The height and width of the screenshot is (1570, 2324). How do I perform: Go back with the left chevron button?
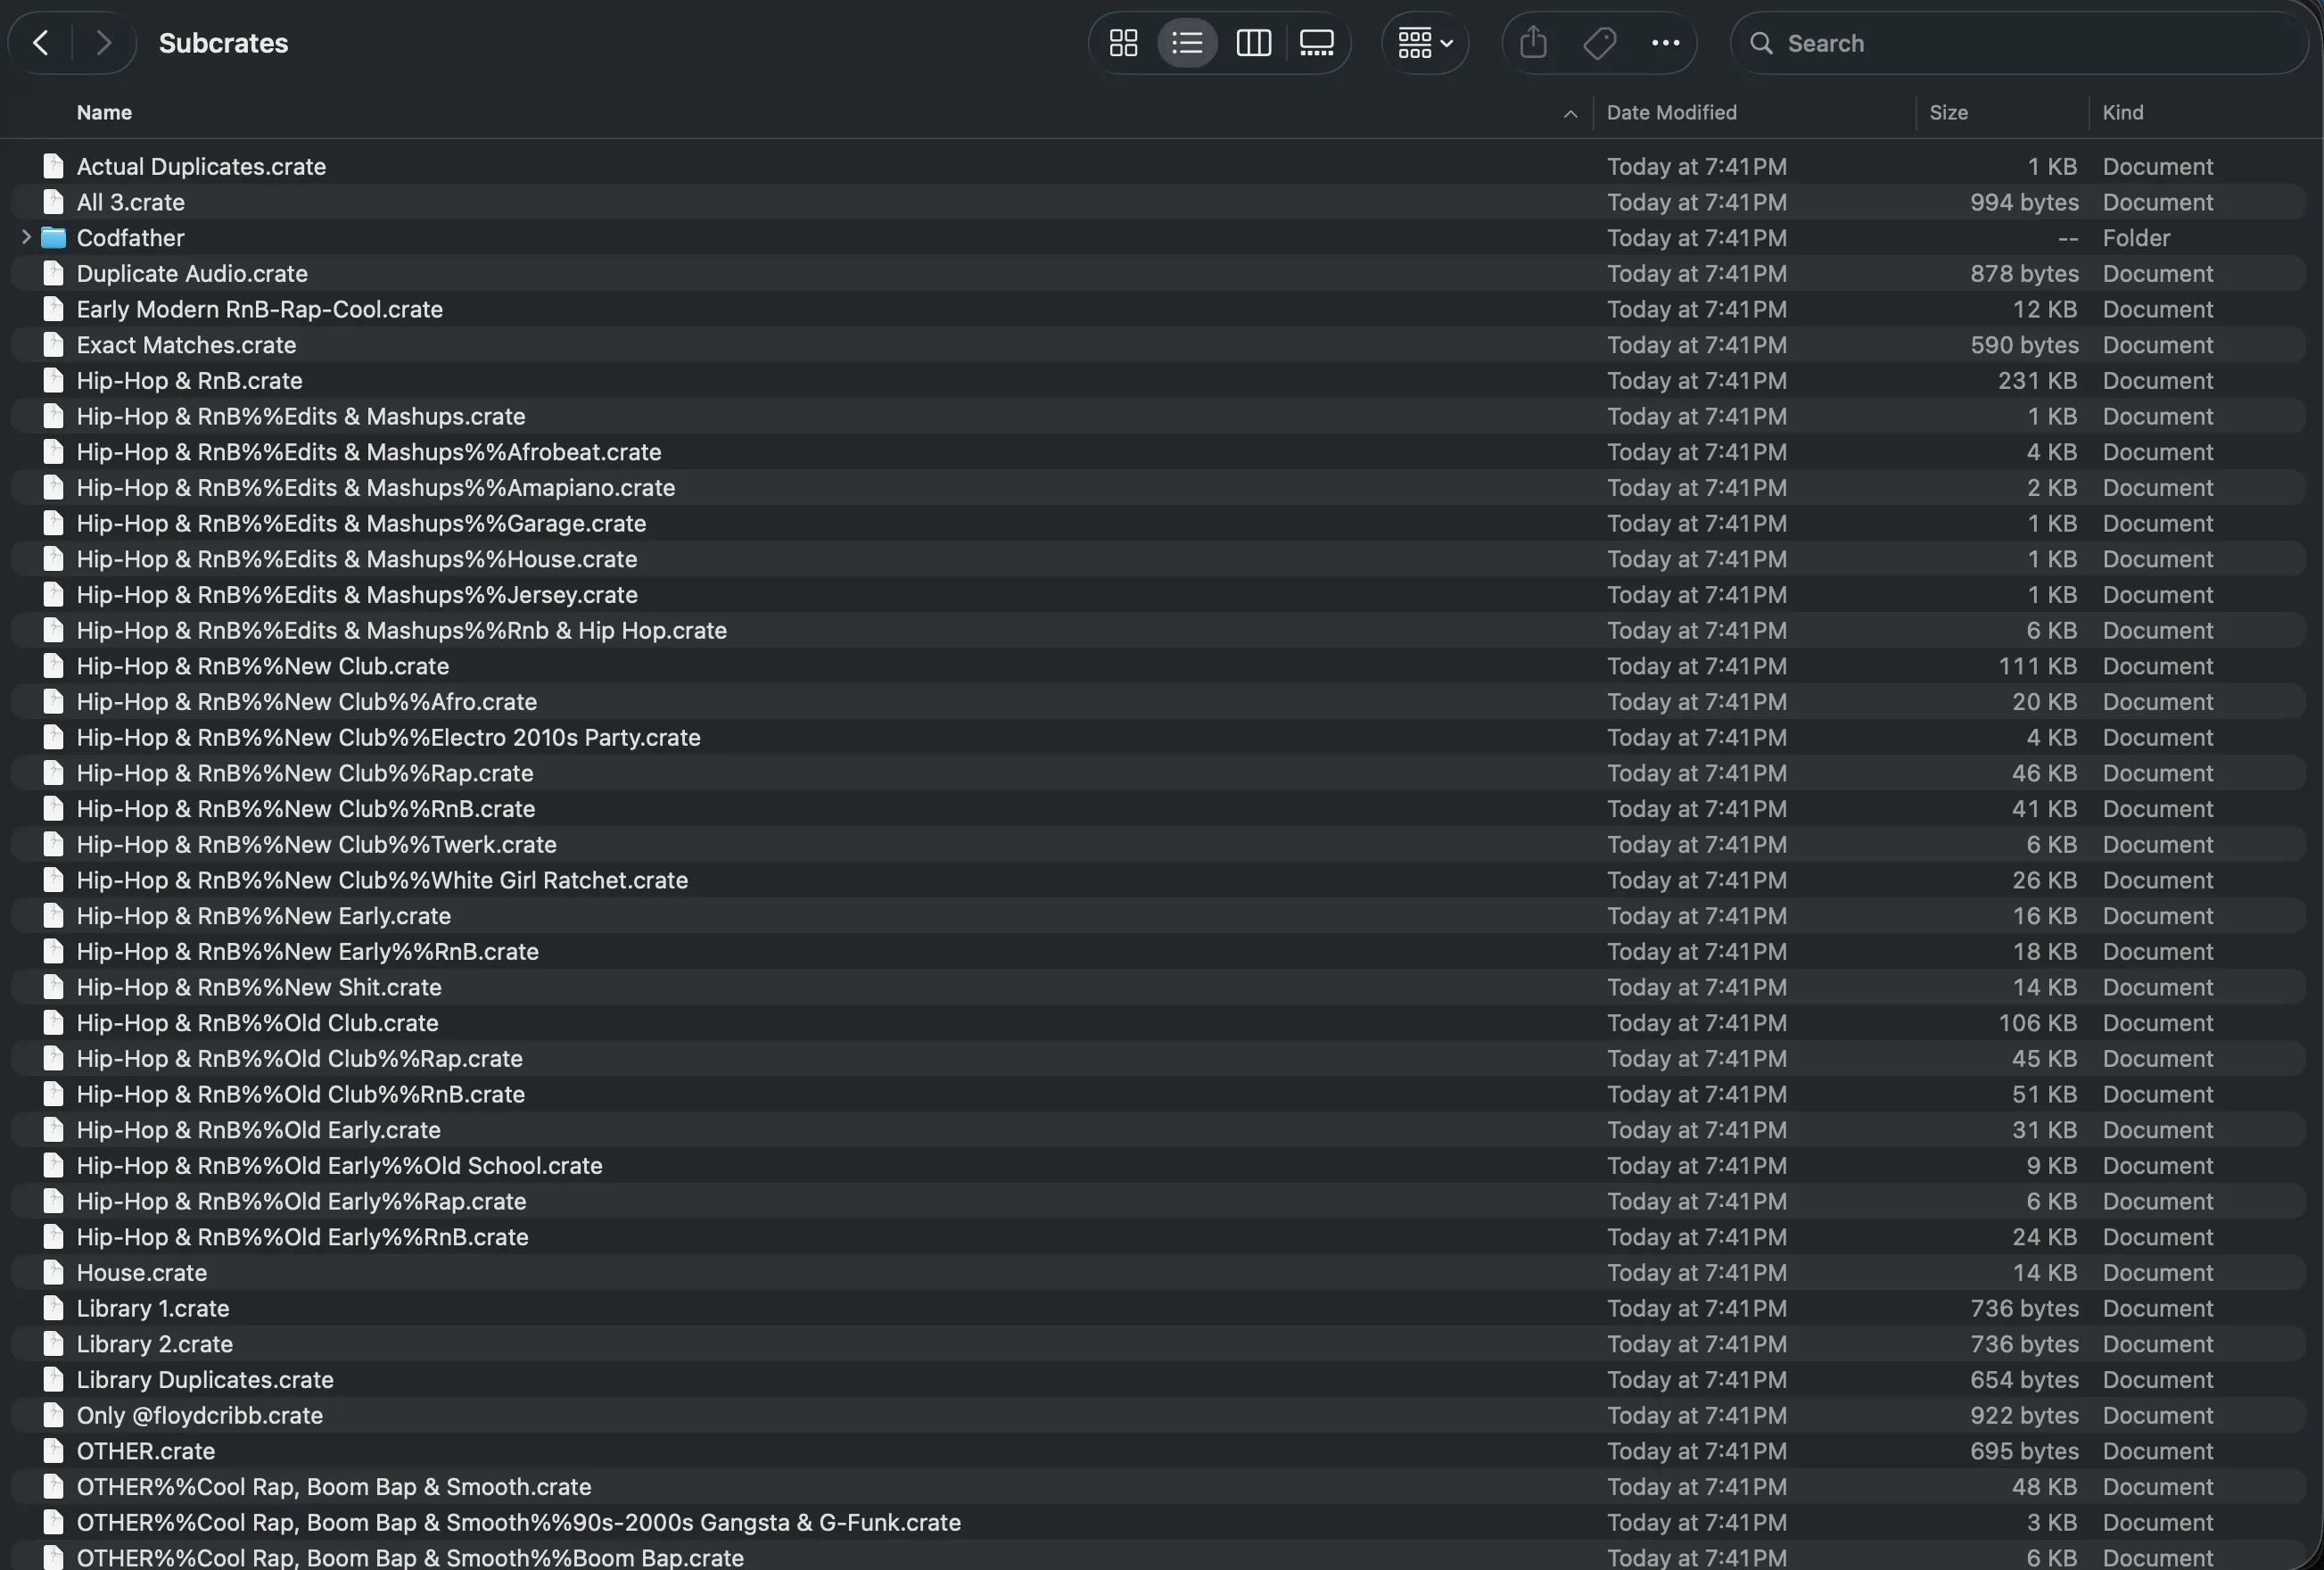(x=41, y=43)
